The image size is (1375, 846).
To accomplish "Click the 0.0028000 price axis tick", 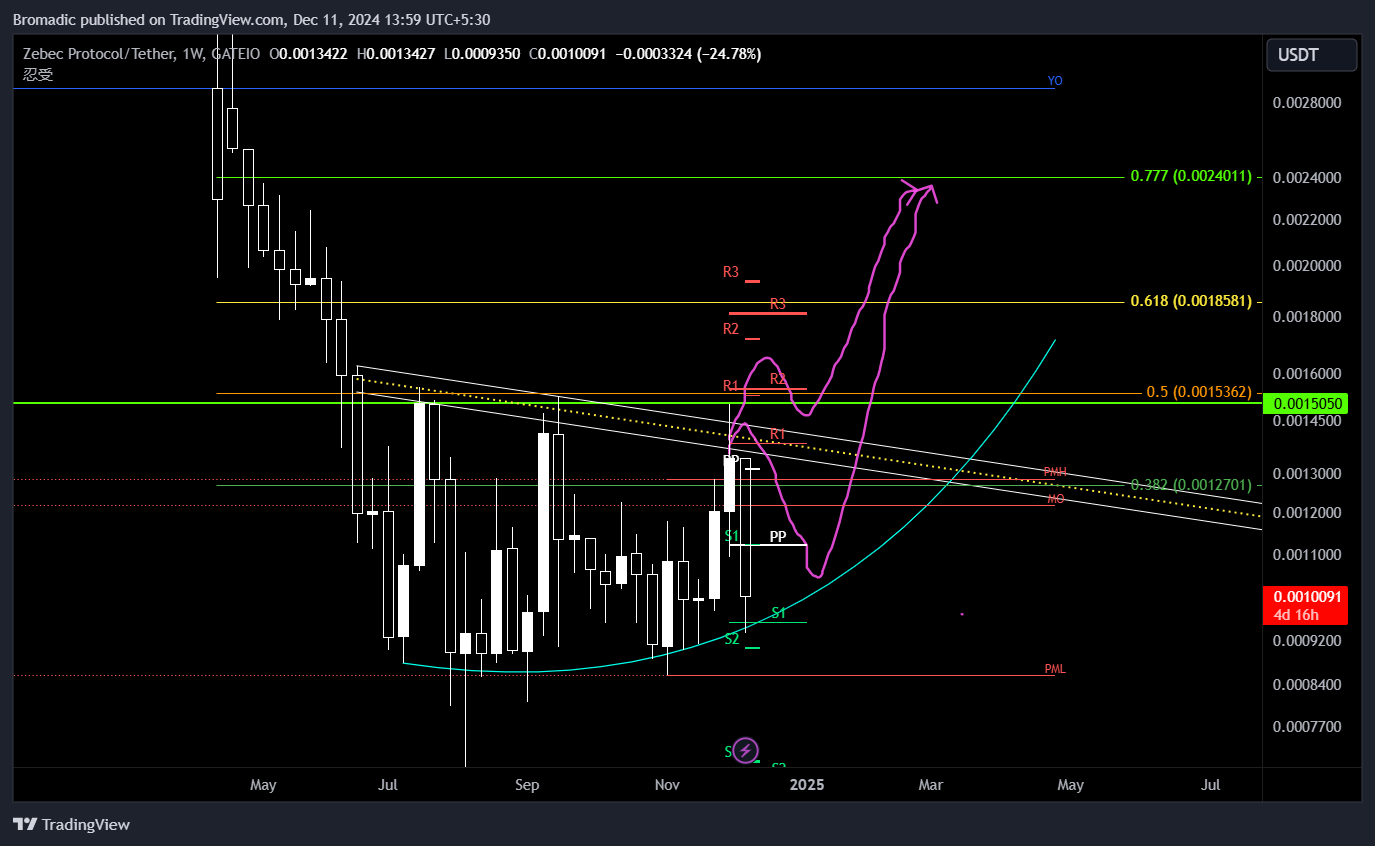I will (1306, 103).
